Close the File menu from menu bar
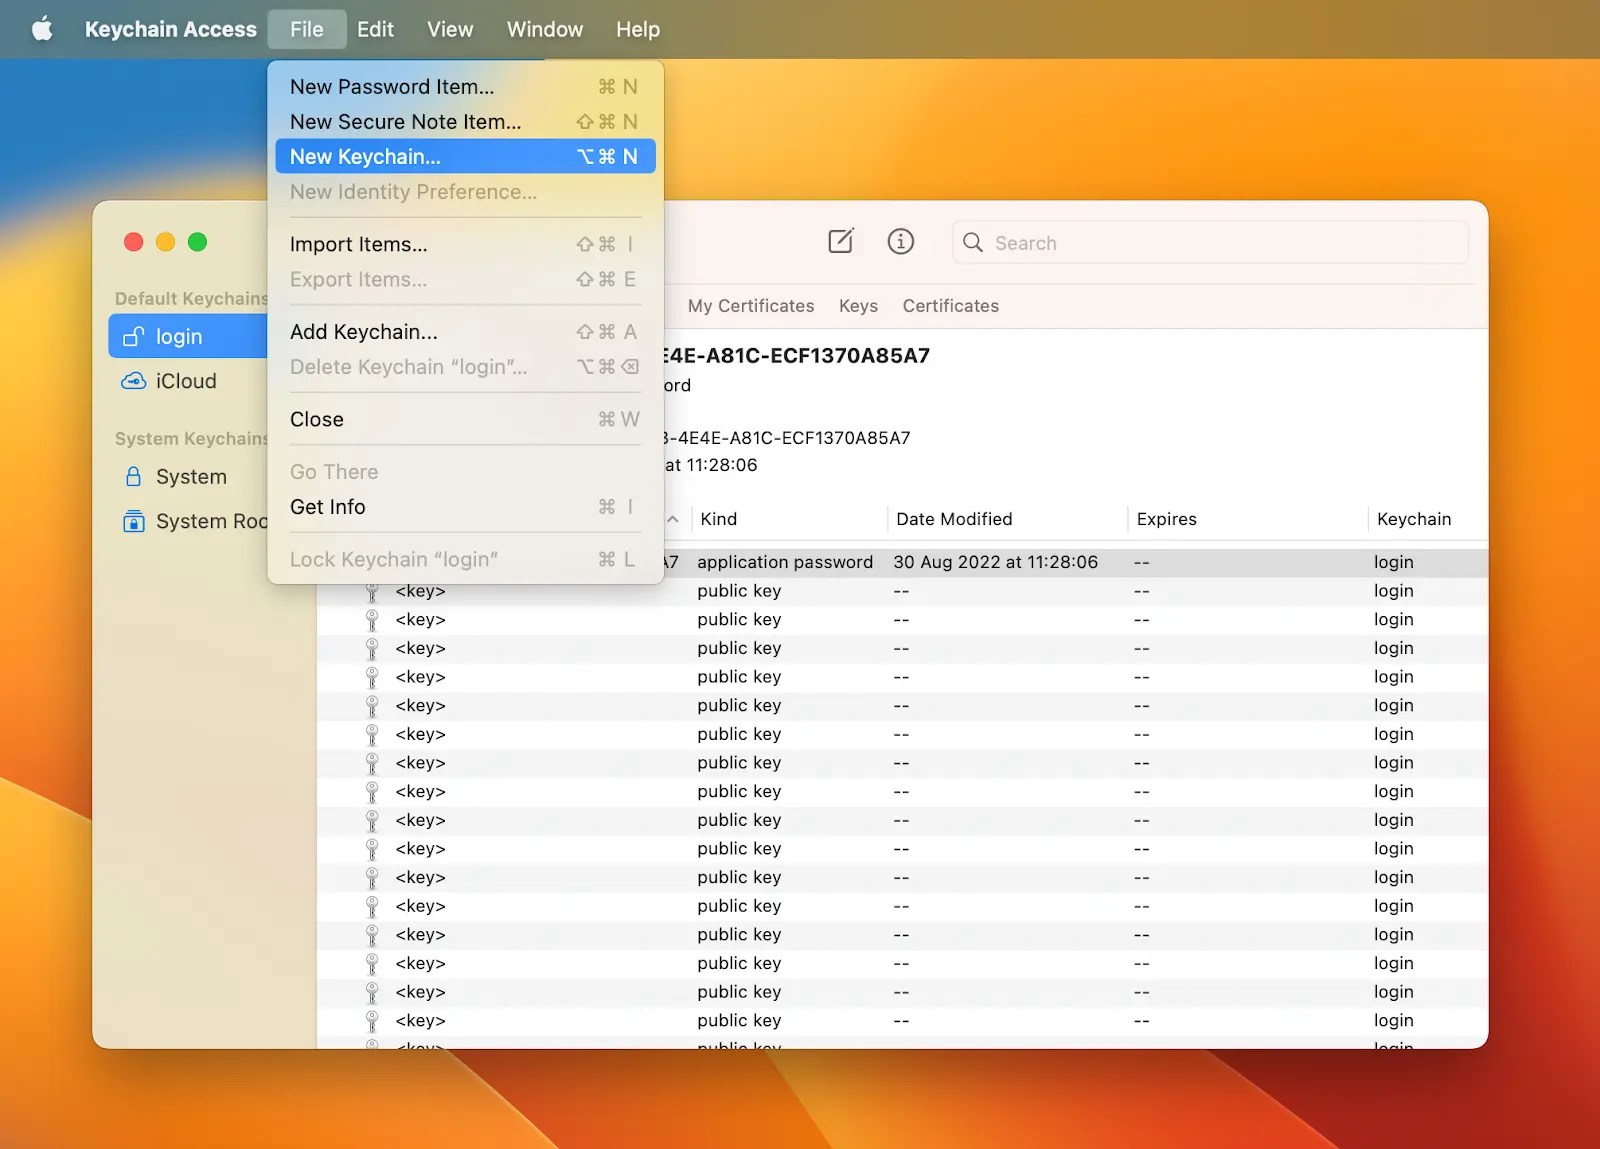Image resolution: width=1600 pixels, height=1149 pixels. (x=307, y=29)
